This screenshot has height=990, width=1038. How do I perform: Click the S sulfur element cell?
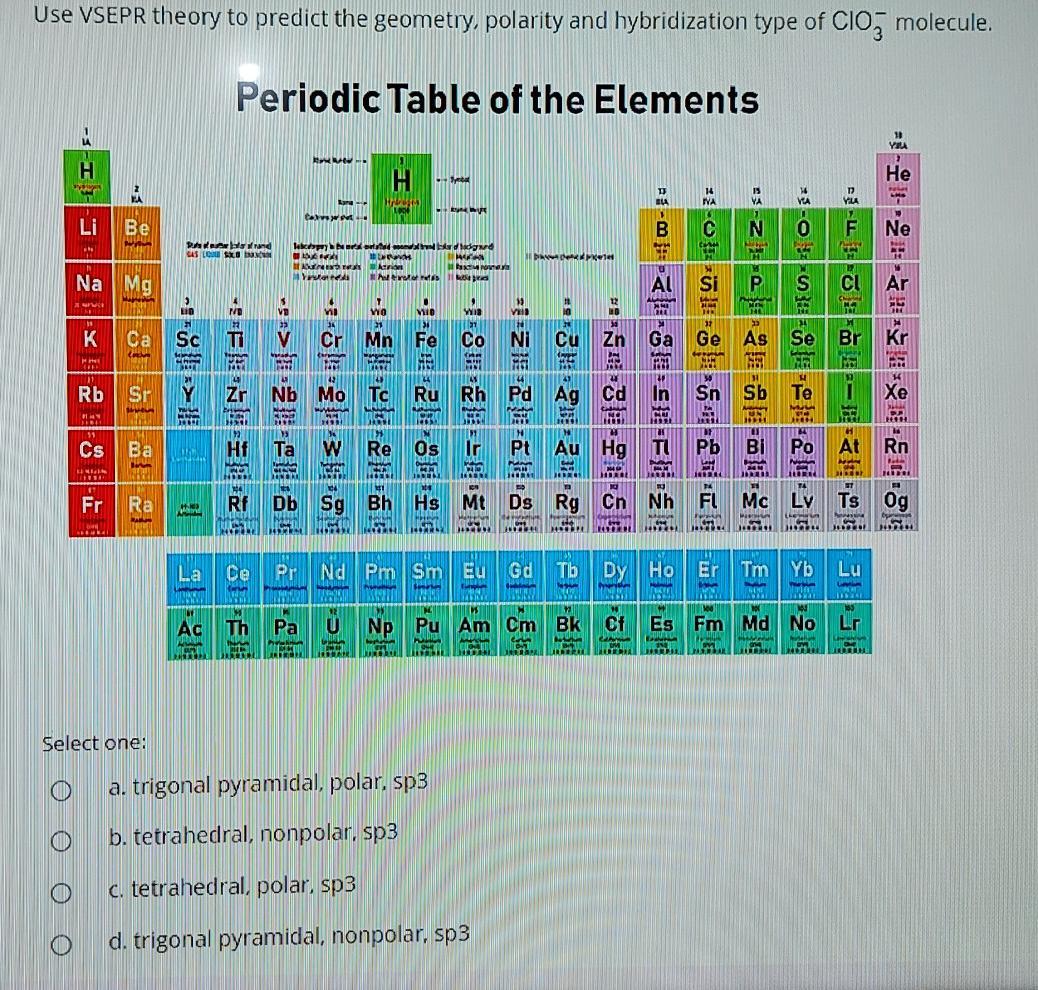(x=802, y=289)
